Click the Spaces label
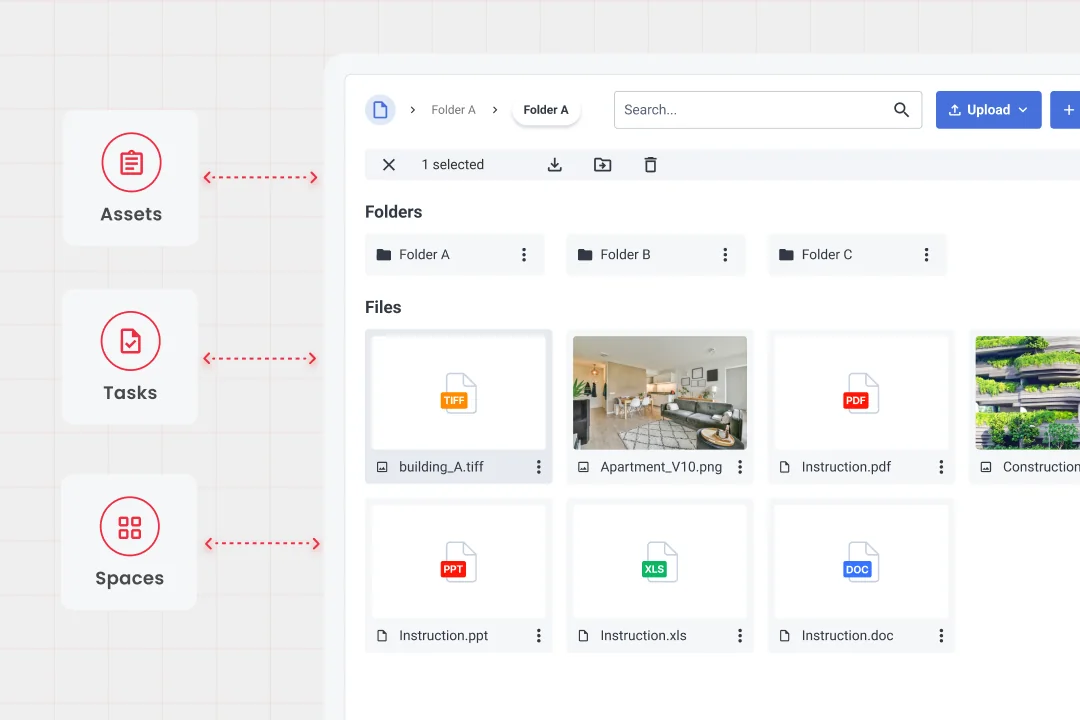 point(129,579)
